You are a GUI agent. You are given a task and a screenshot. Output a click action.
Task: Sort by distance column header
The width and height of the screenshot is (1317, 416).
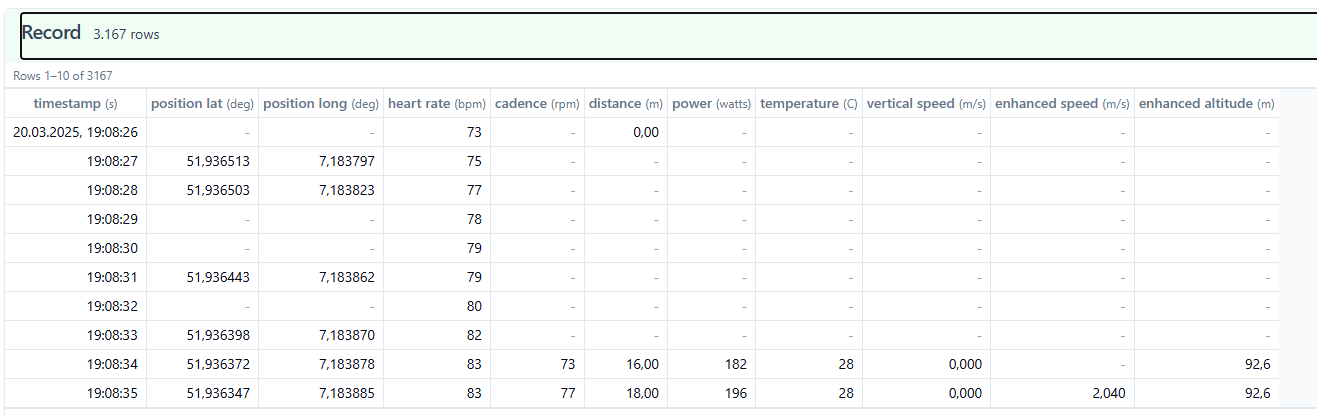(x=626, y=104)
